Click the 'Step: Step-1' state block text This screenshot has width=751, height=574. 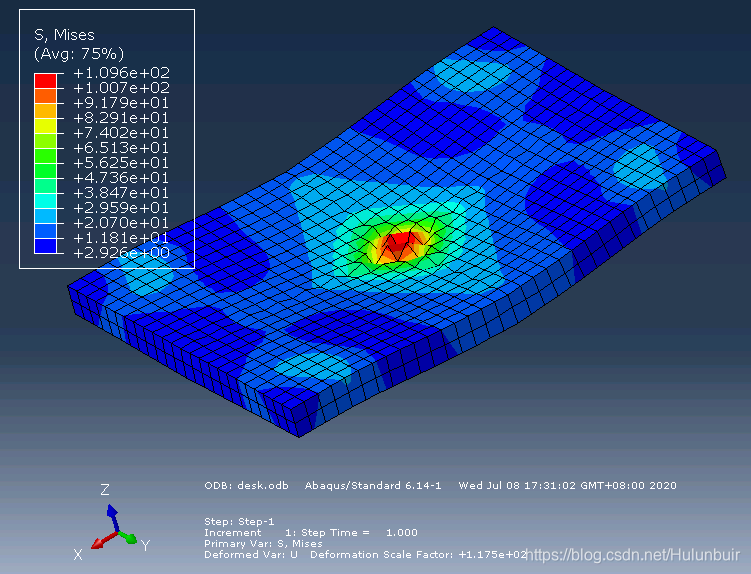[x=239, y=521]
